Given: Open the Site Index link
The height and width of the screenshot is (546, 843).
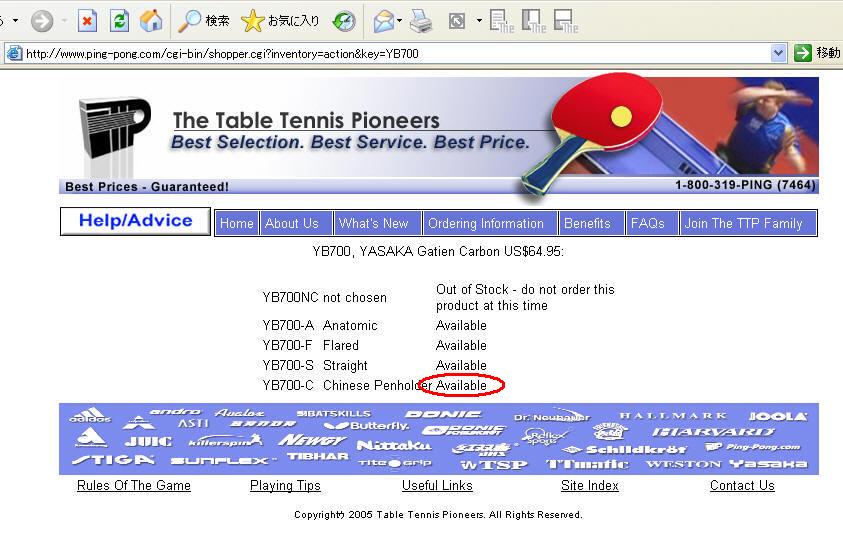Looking at the screenshot, I should click(x=590, y=485).
